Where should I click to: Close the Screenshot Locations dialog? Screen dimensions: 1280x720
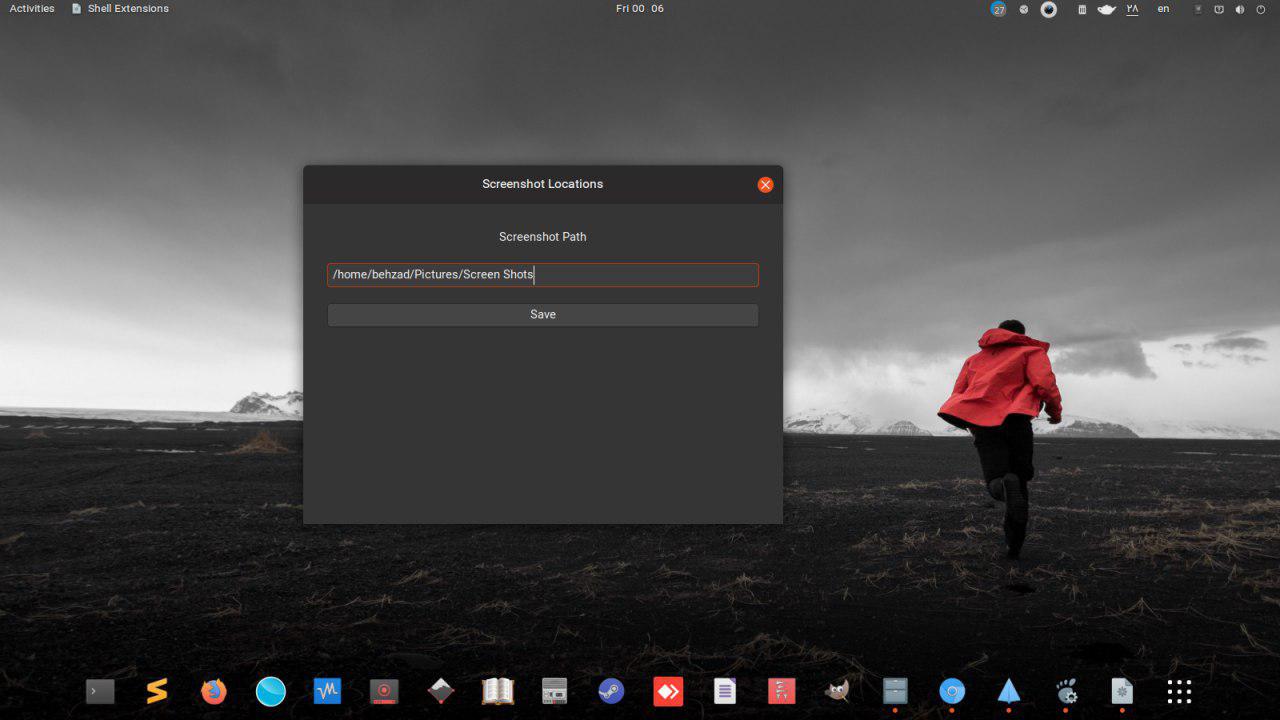[765, 185]
